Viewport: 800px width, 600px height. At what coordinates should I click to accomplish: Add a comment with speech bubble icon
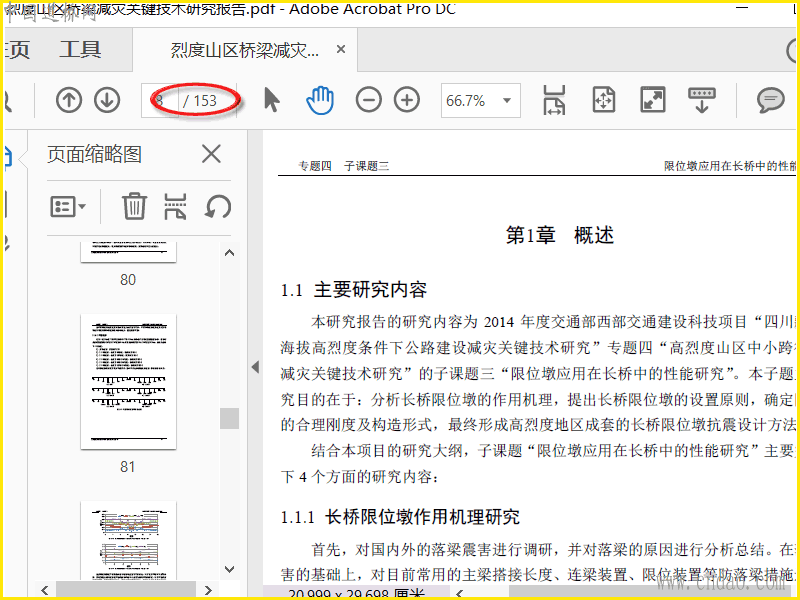pos(770,100)
